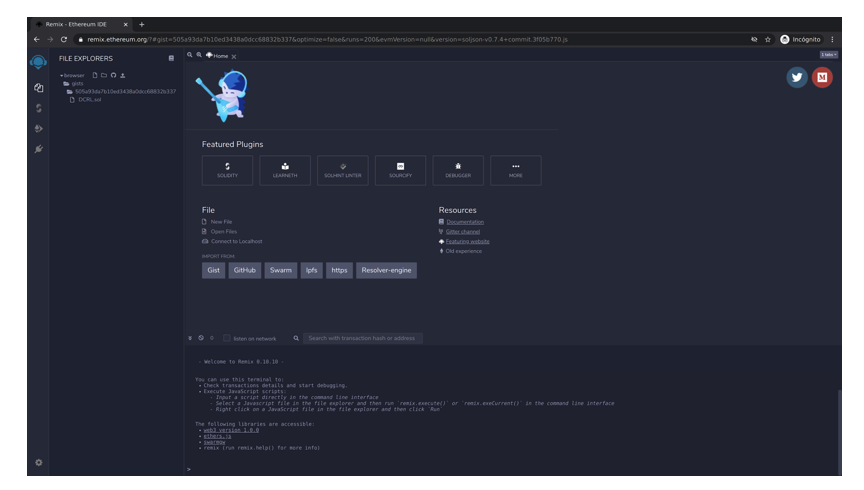The height and width of the screenshot is (490, 864).
Task: Open the Gitter channel link
Action: pyautogui.click(x=463, y=232)
